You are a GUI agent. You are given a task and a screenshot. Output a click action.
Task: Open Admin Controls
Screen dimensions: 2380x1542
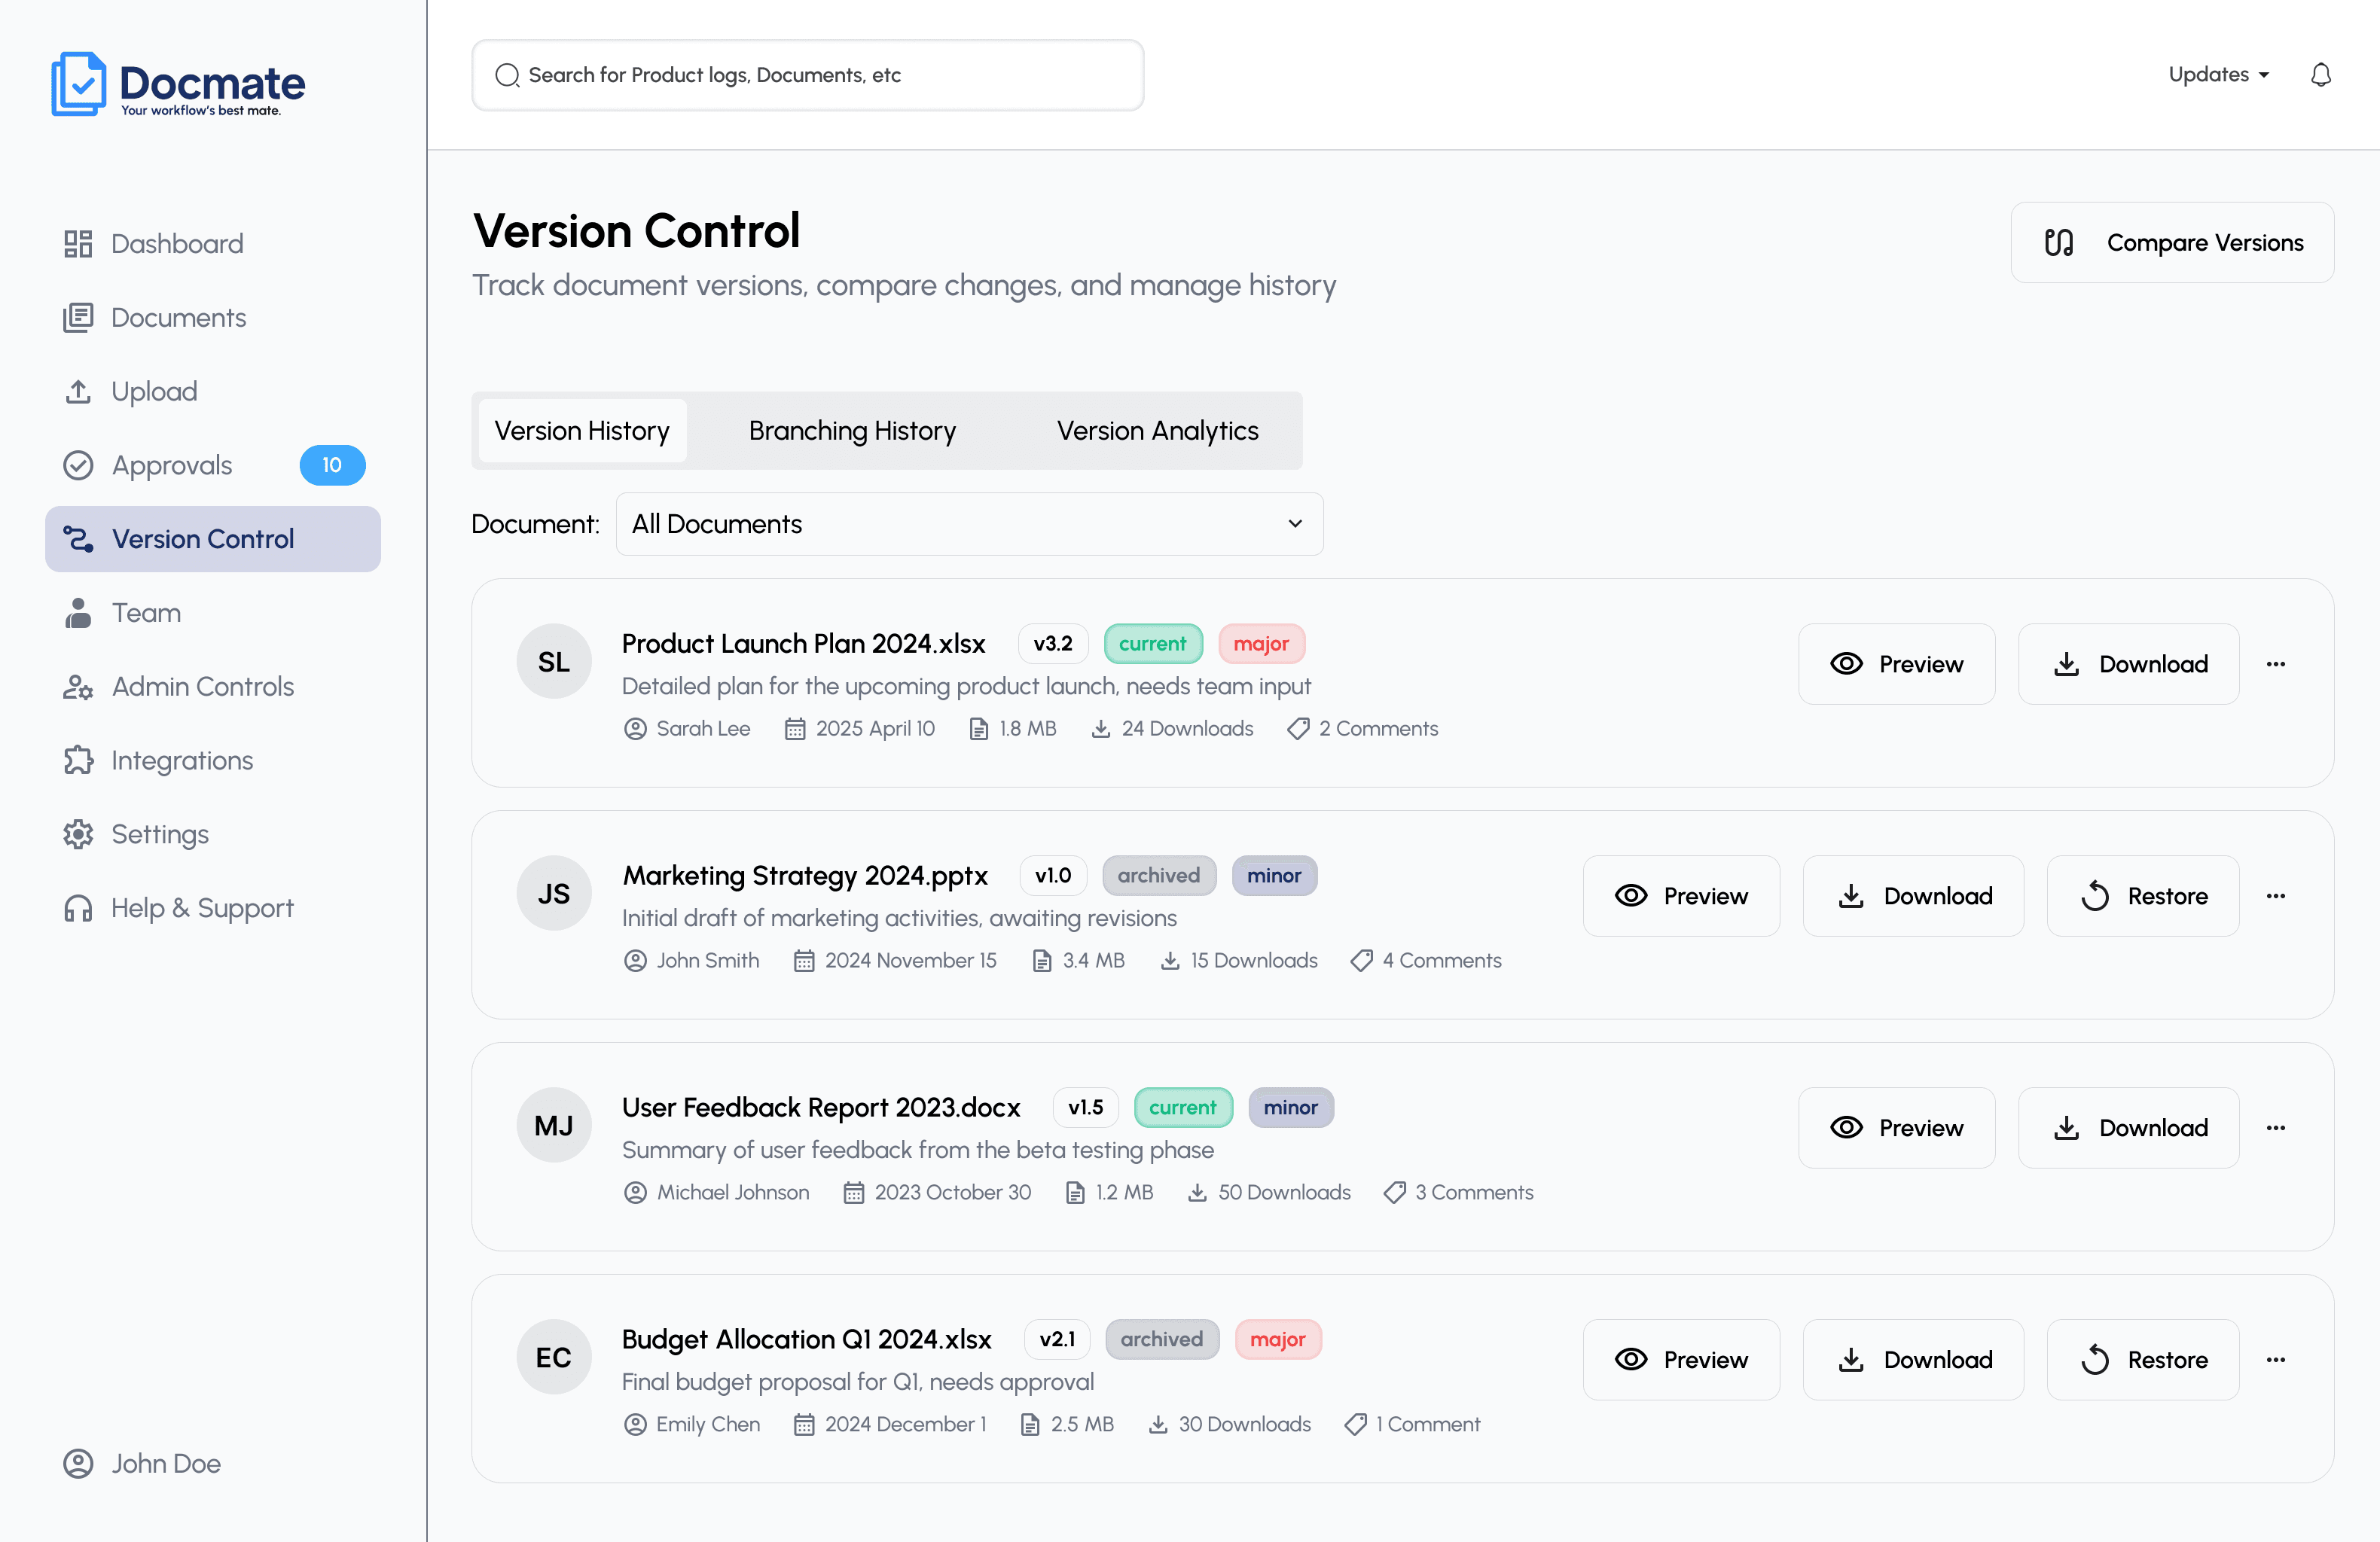pyautogui.click(x=178, y=686)
